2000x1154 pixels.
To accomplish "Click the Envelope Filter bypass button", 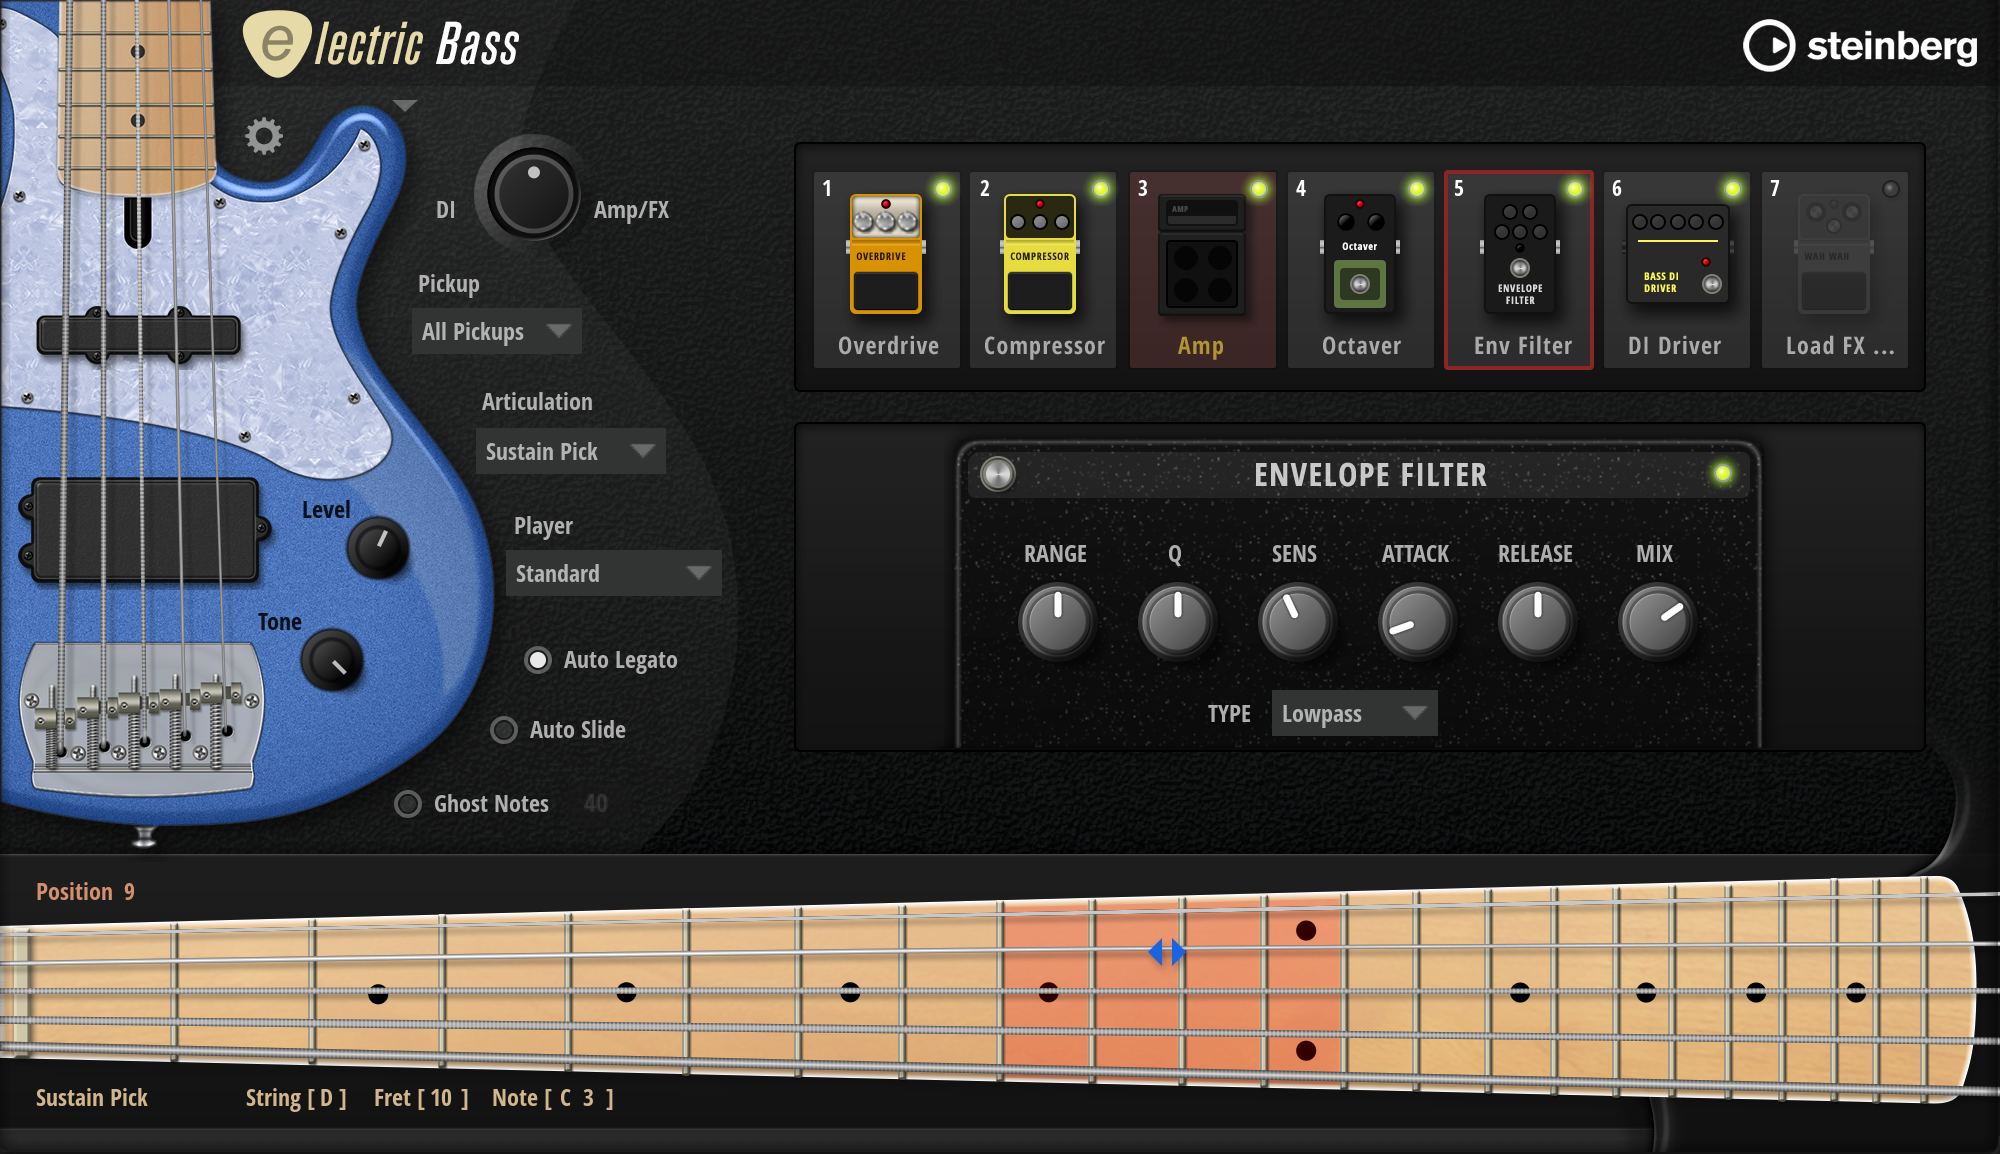I will coord(997,474).
